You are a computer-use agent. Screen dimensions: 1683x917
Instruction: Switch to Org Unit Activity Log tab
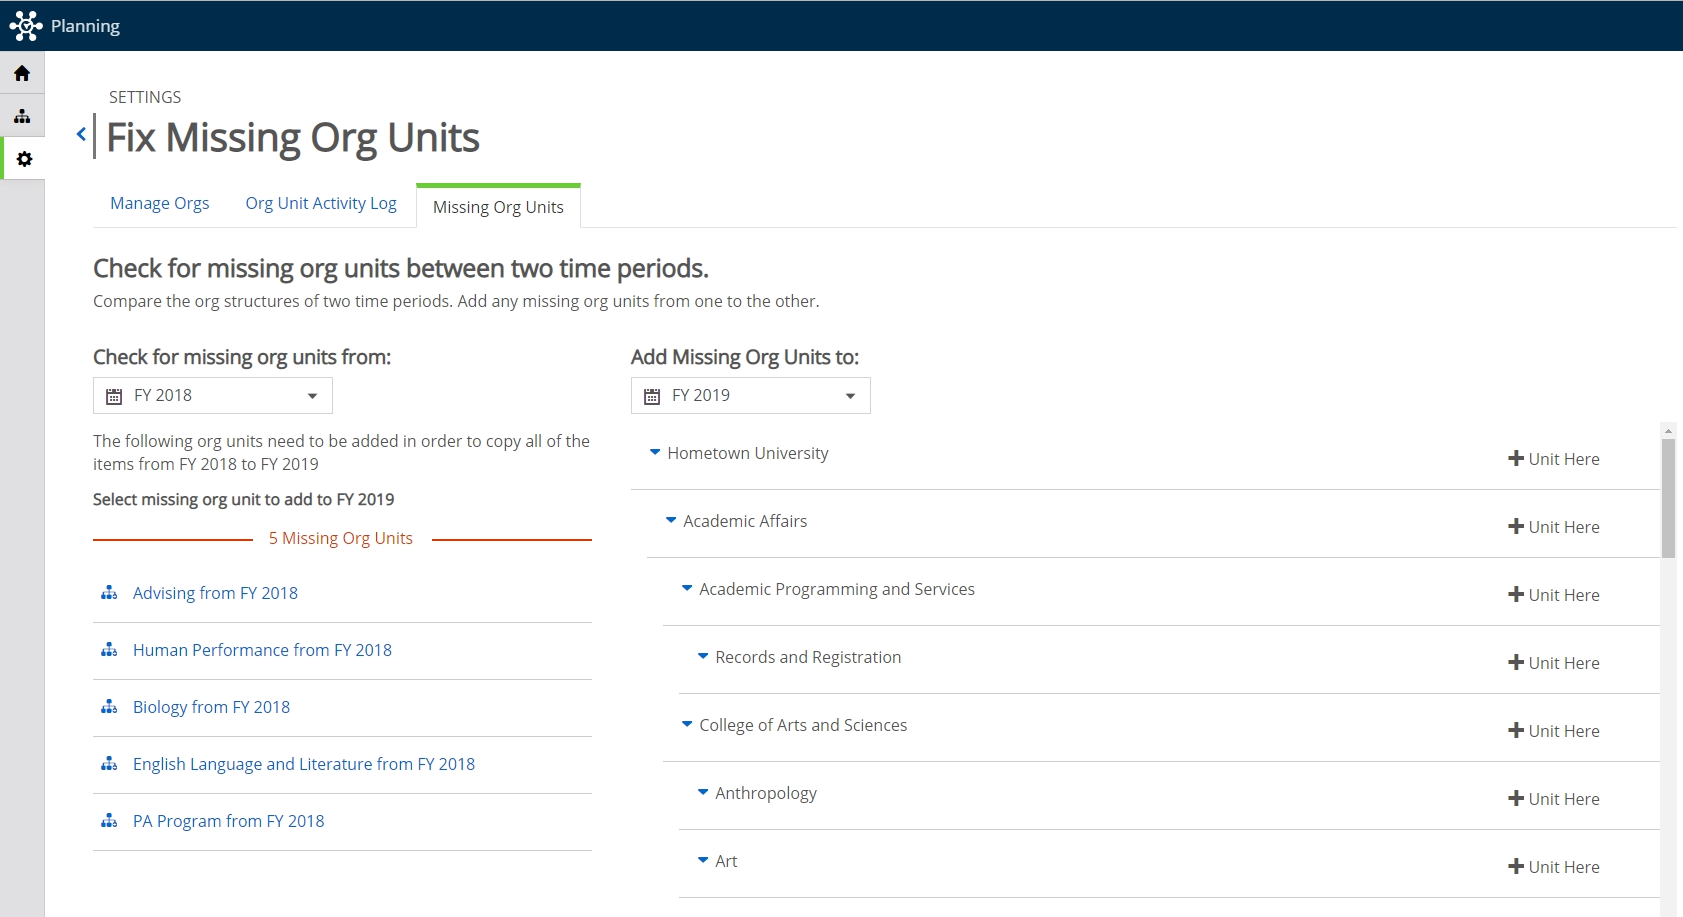pos(321,203)
